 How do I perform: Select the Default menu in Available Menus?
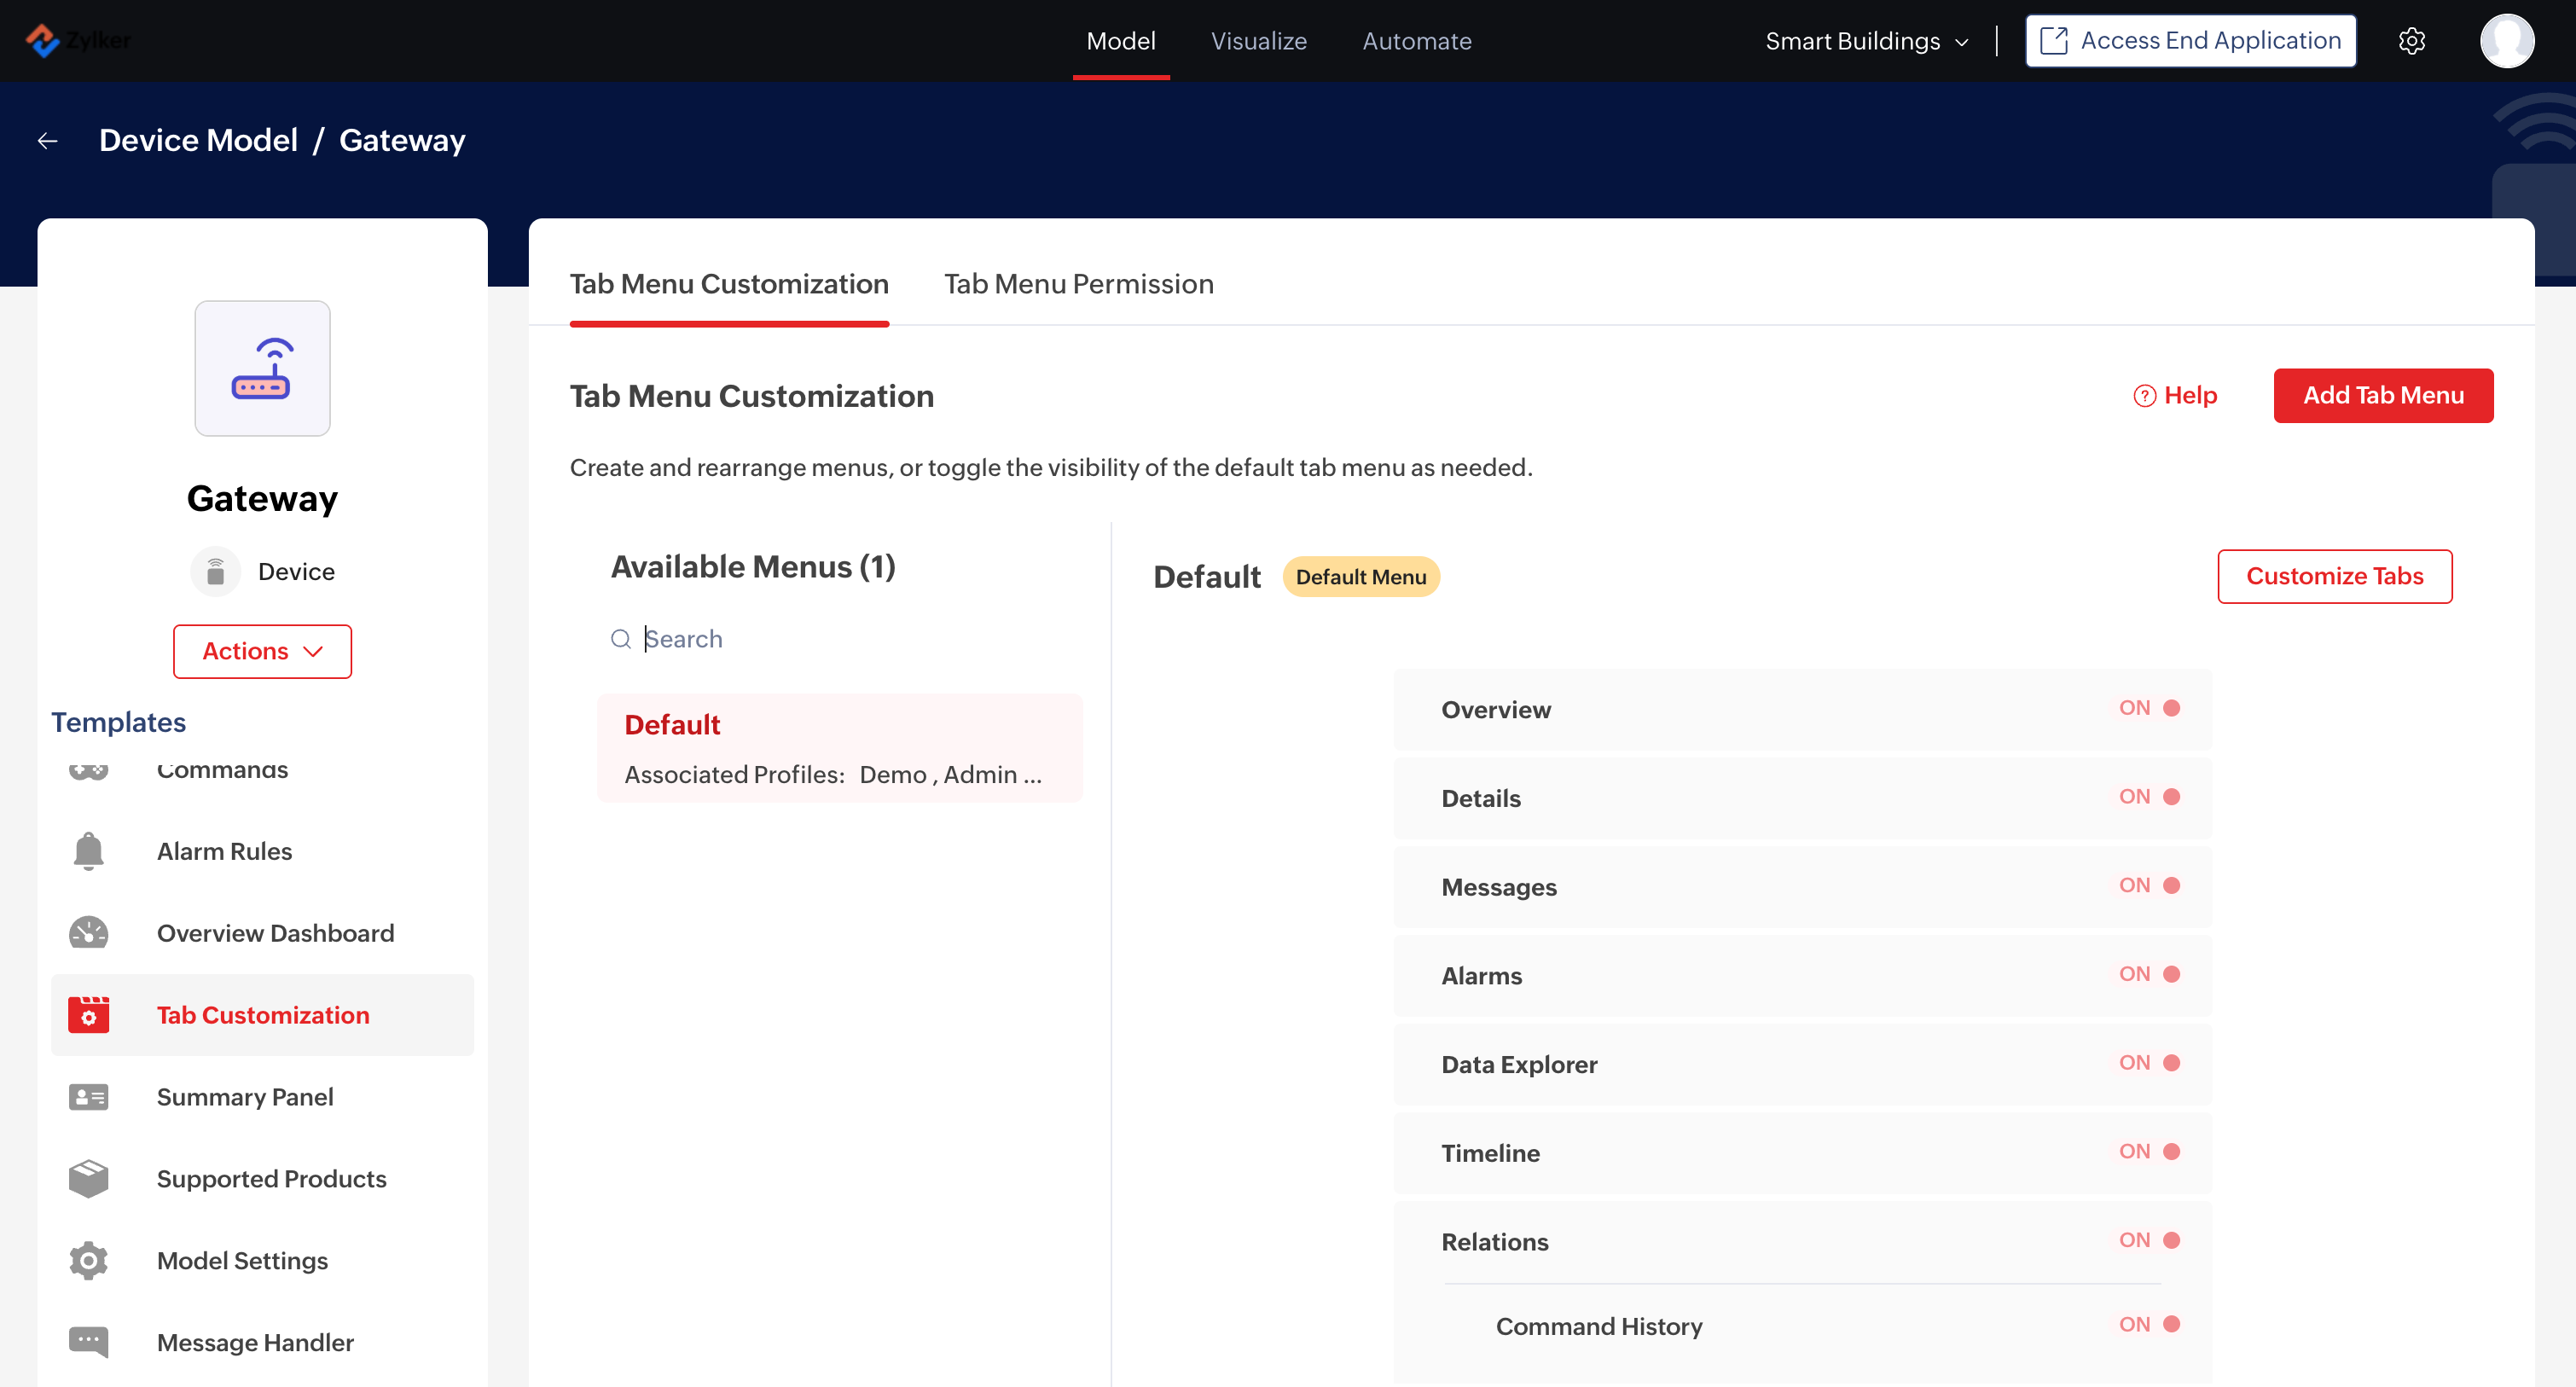(x=839, y=747)
